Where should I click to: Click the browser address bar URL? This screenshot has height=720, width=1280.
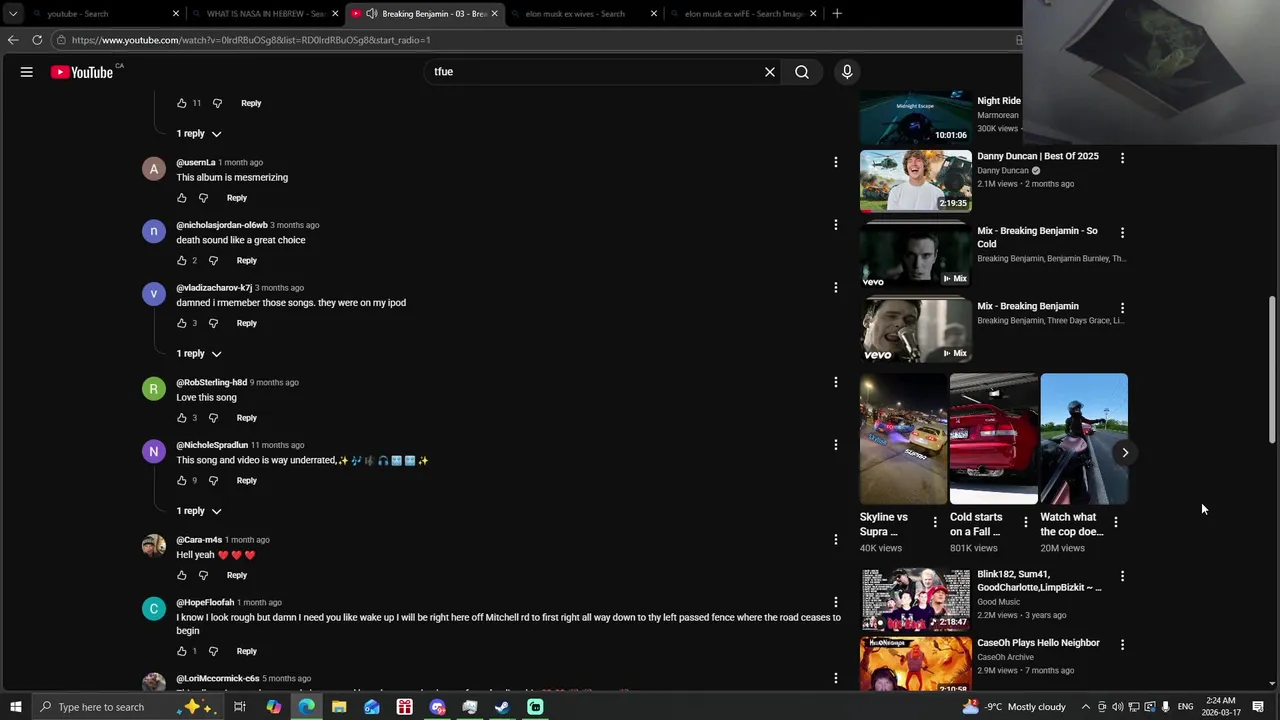[x=251, y=40]
